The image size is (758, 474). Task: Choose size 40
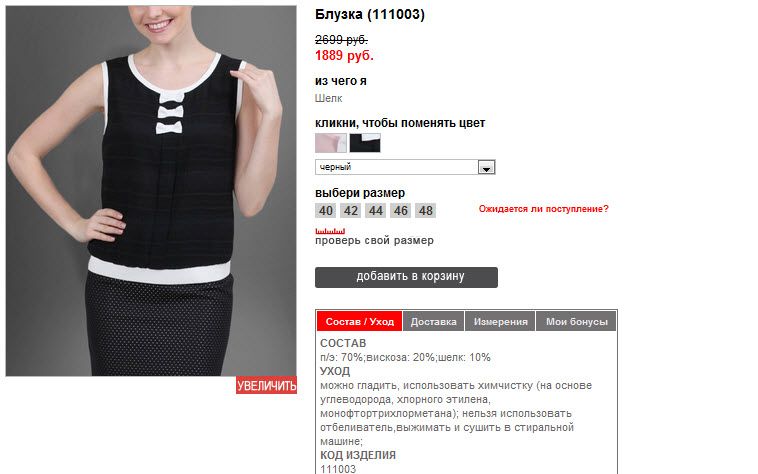coord(326,211)
